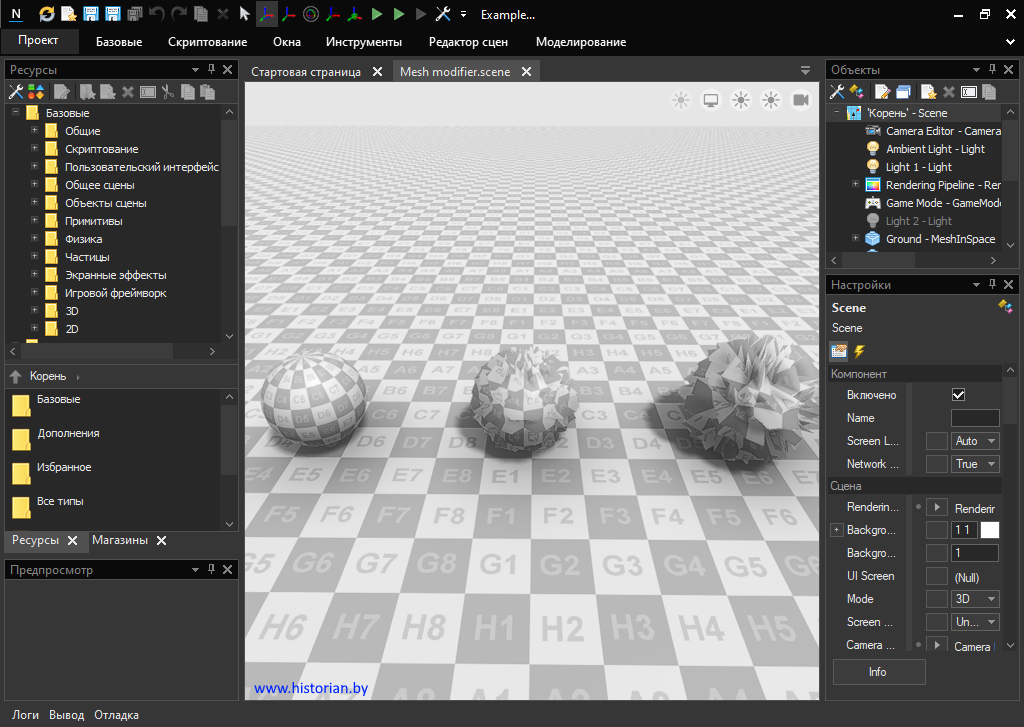
Task: Click the green Play button in toolbar
Action: coord(377,14)
